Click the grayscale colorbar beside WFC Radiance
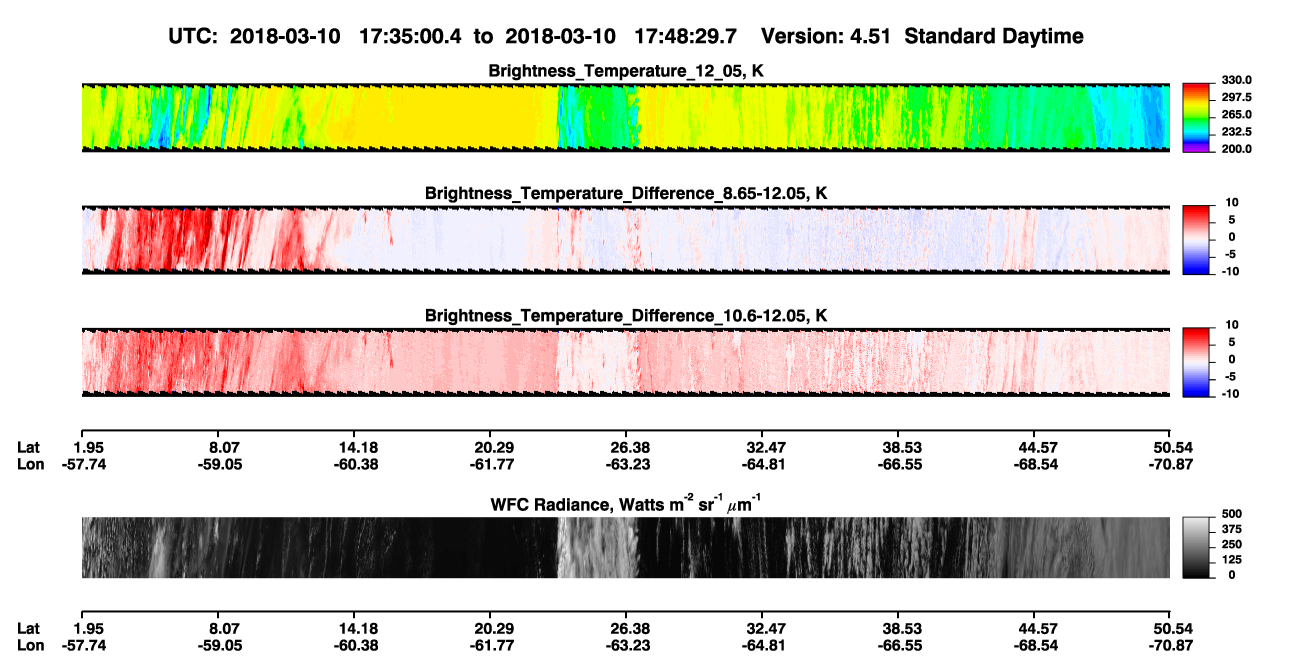1300x667 pixels. [1197, 547]
